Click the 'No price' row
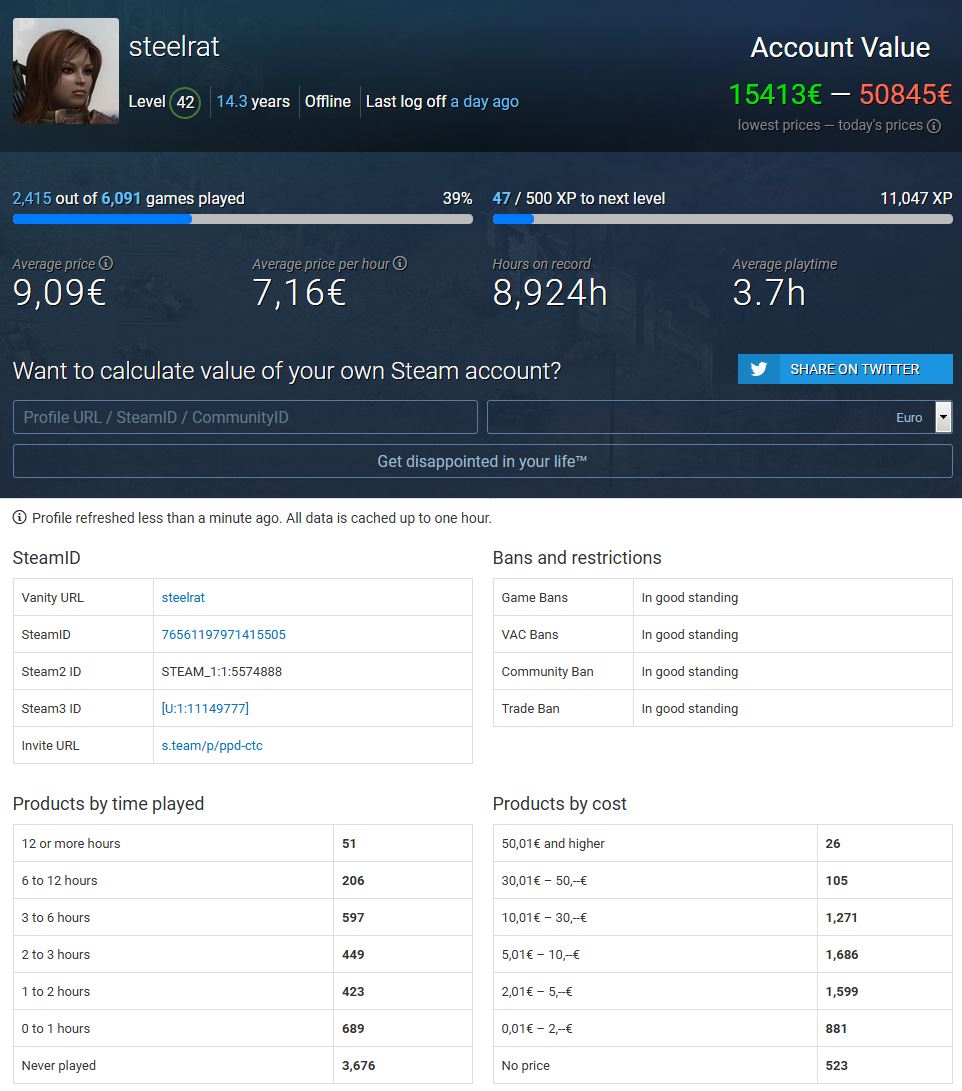The image size is (962, 1091). [723, 1065]
